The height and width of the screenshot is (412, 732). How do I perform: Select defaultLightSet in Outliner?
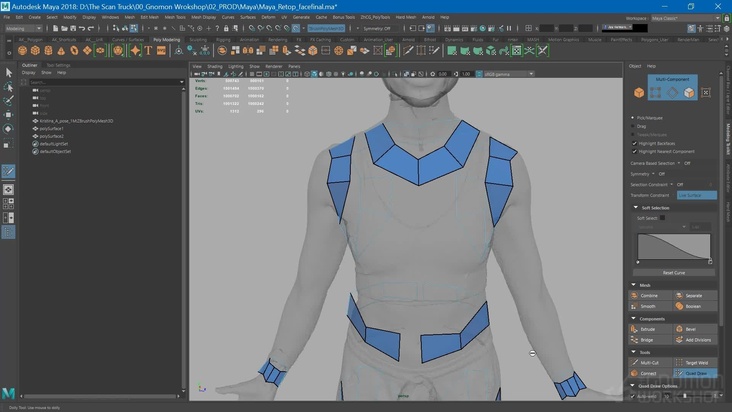(x=54, y=144)
